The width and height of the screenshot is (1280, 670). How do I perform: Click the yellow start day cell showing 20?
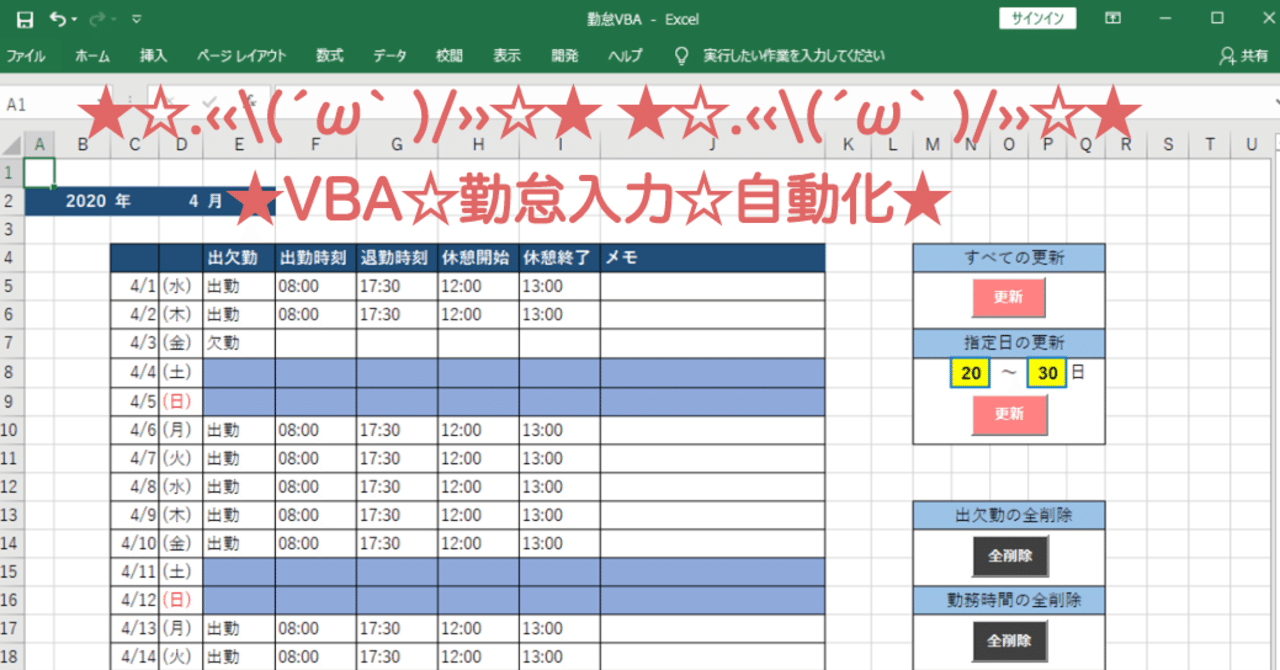968,372
